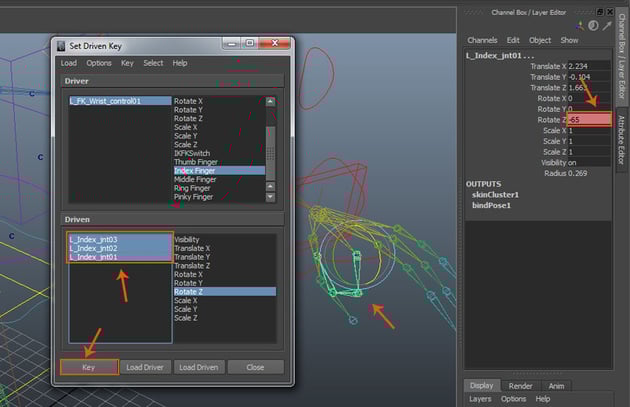Screen dimensions: 630x407
Task: Click the channel speed clock icon
Action: (592, 25)
